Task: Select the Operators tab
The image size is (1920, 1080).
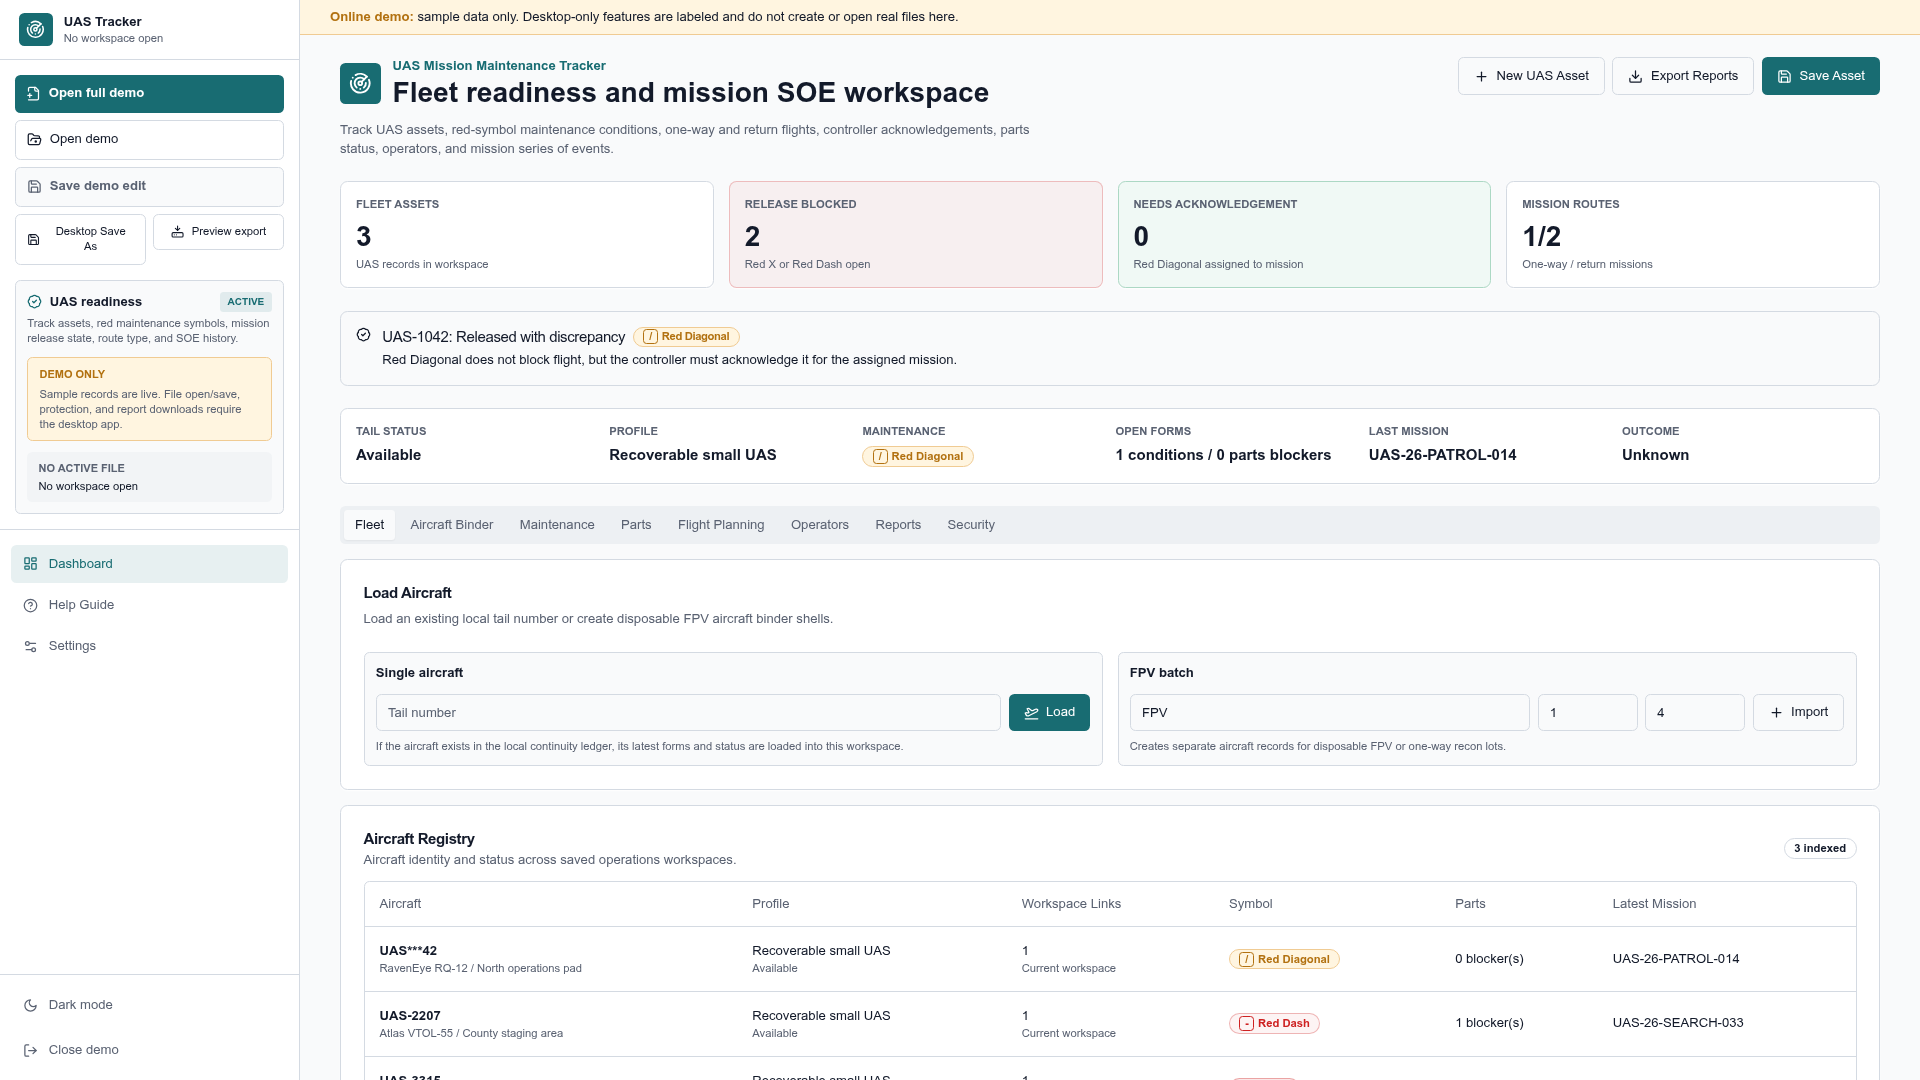Action: 820,525
